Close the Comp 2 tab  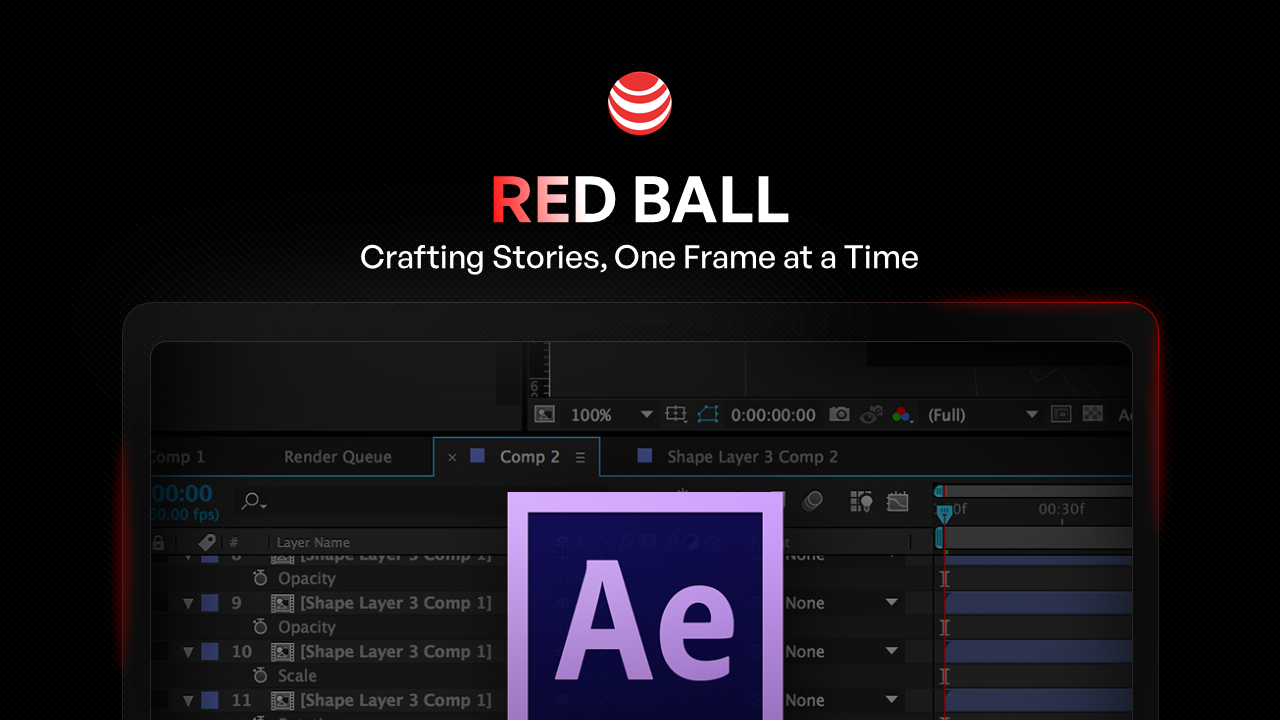coord(452,457)
